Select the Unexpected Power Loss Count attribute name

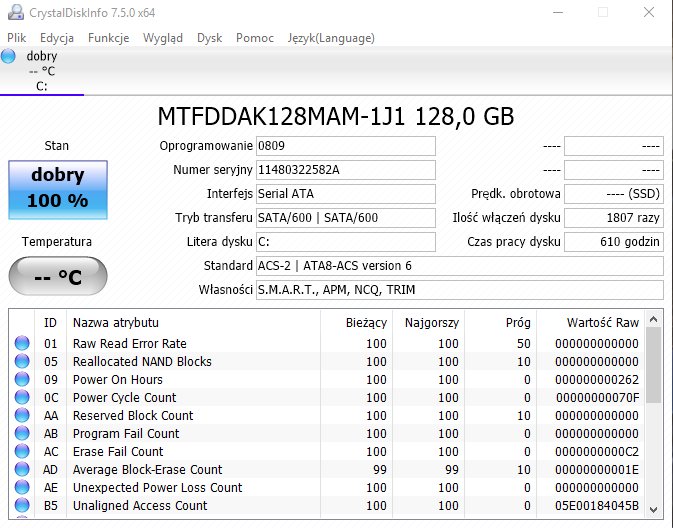[x=158, y=488]
